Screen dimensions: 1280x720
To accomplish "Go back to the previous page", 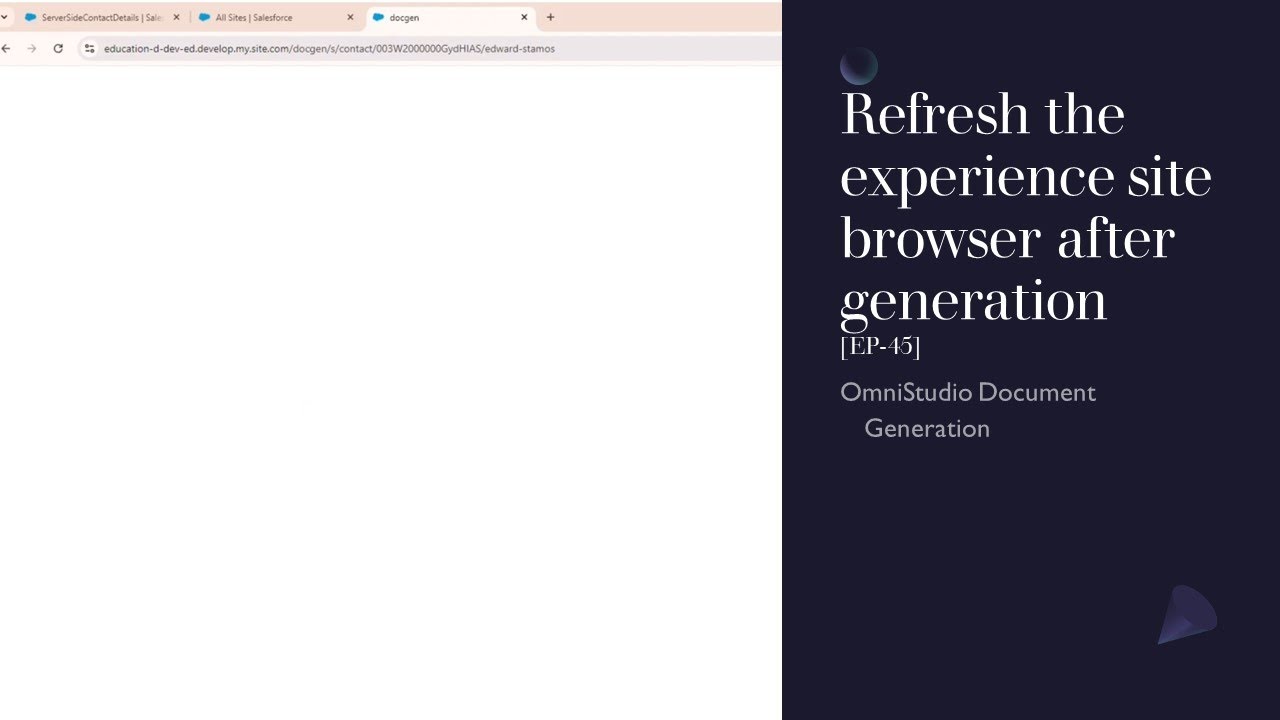I will pos(6,48).
